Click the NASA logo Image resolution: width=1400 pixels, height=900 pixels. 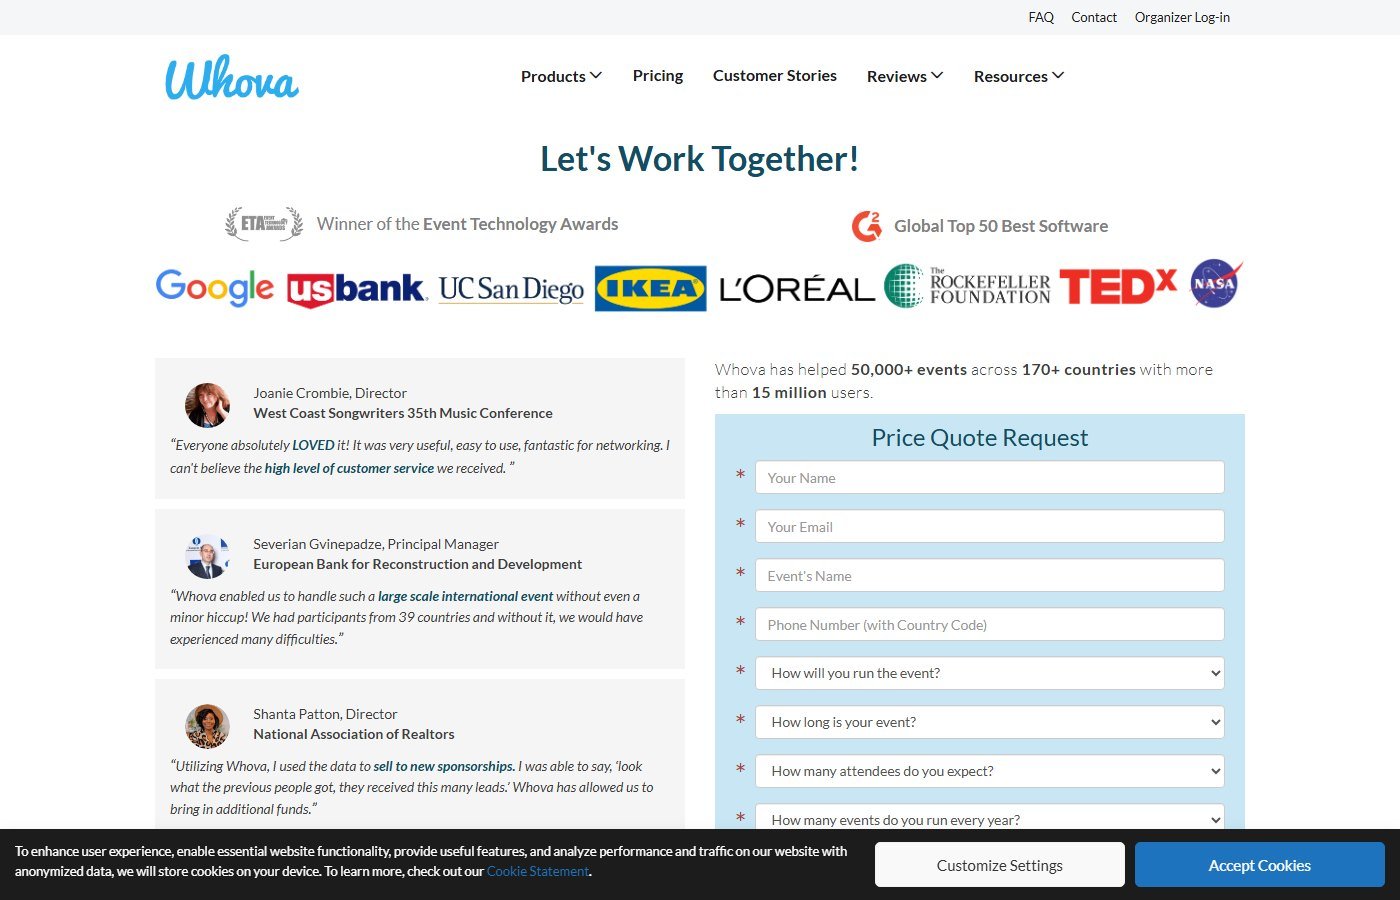1216,283
